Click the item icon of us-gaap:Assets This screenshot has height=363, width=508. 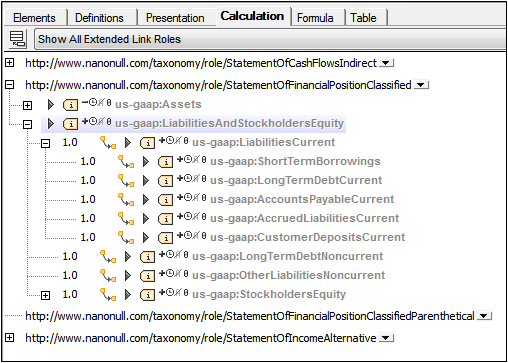(70, 105)
